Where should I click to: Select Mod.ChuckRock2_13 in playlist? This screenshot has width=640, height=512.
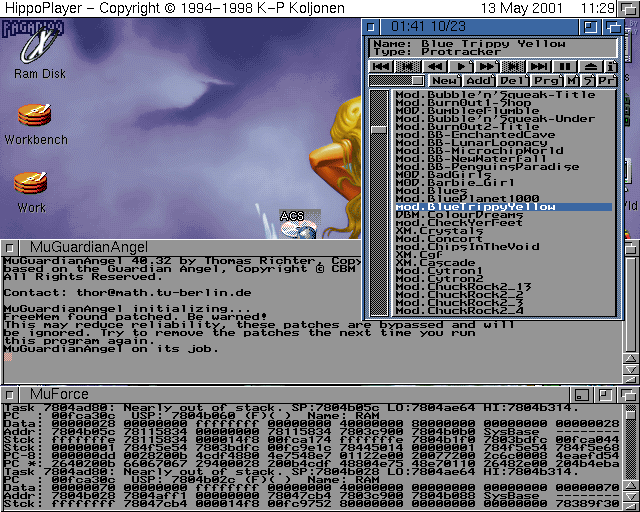pyautogui.click(x=504, y=287)
